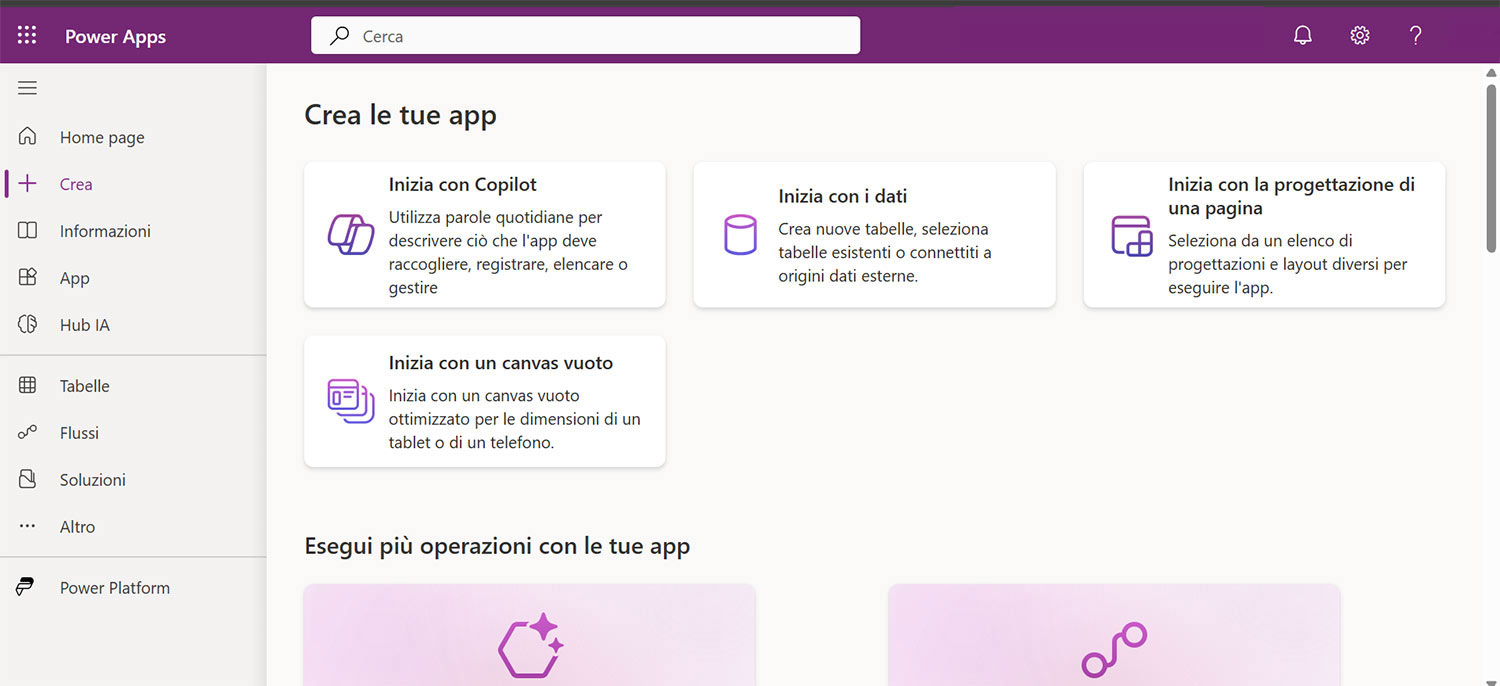The height and width of the screenshot is (686, 1500).
Task: Open the Power Apps app launcher waffle icon
Action: [26, 34]
